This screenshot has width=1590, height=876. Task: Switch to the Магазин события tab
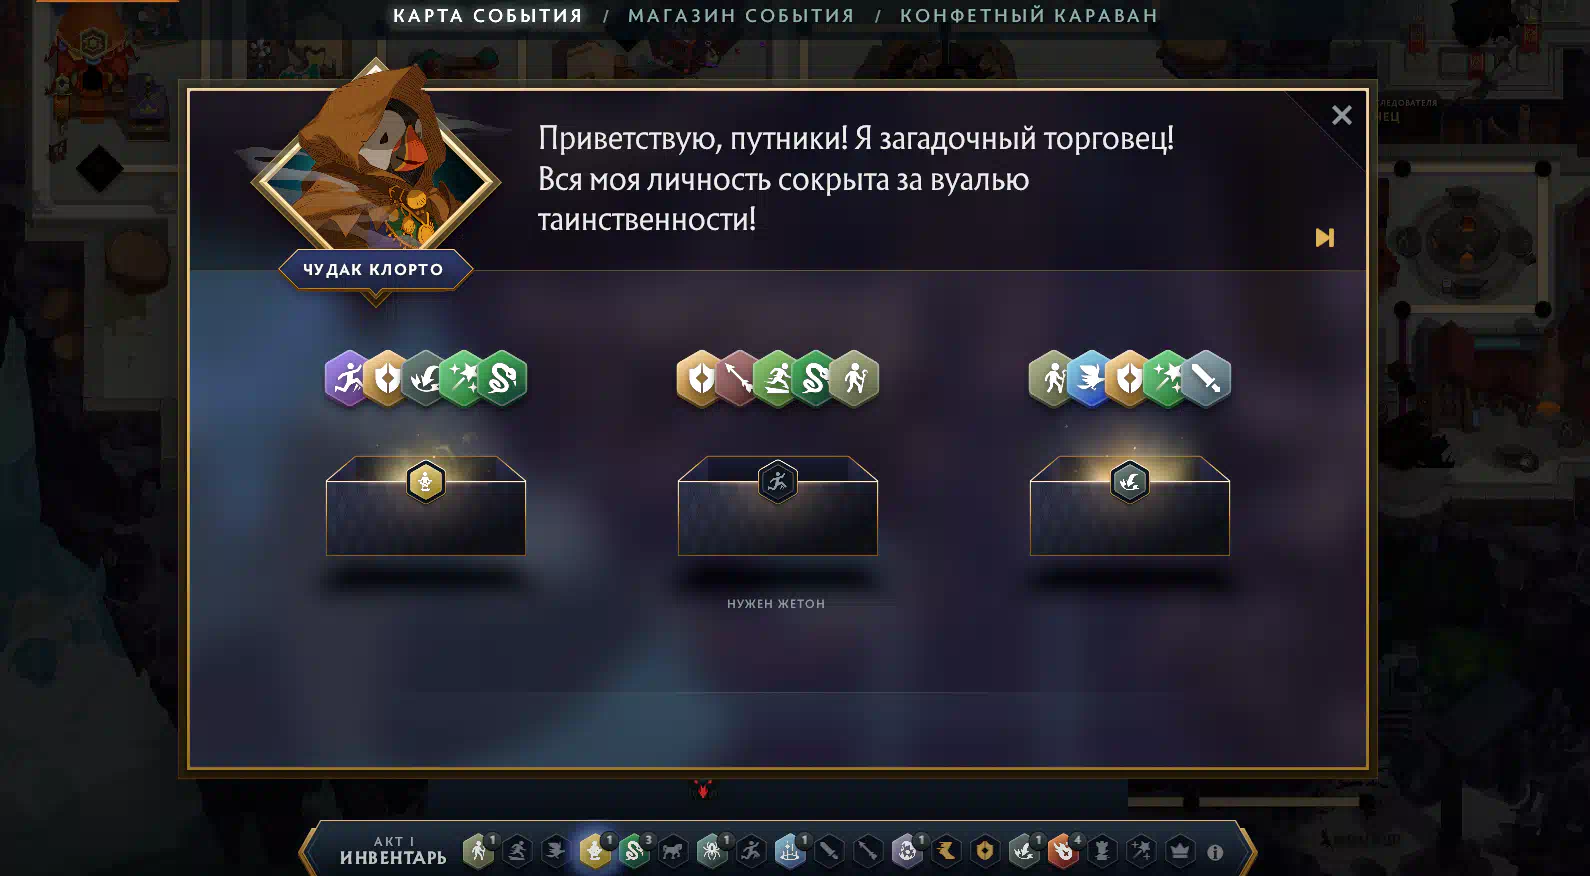741,16
